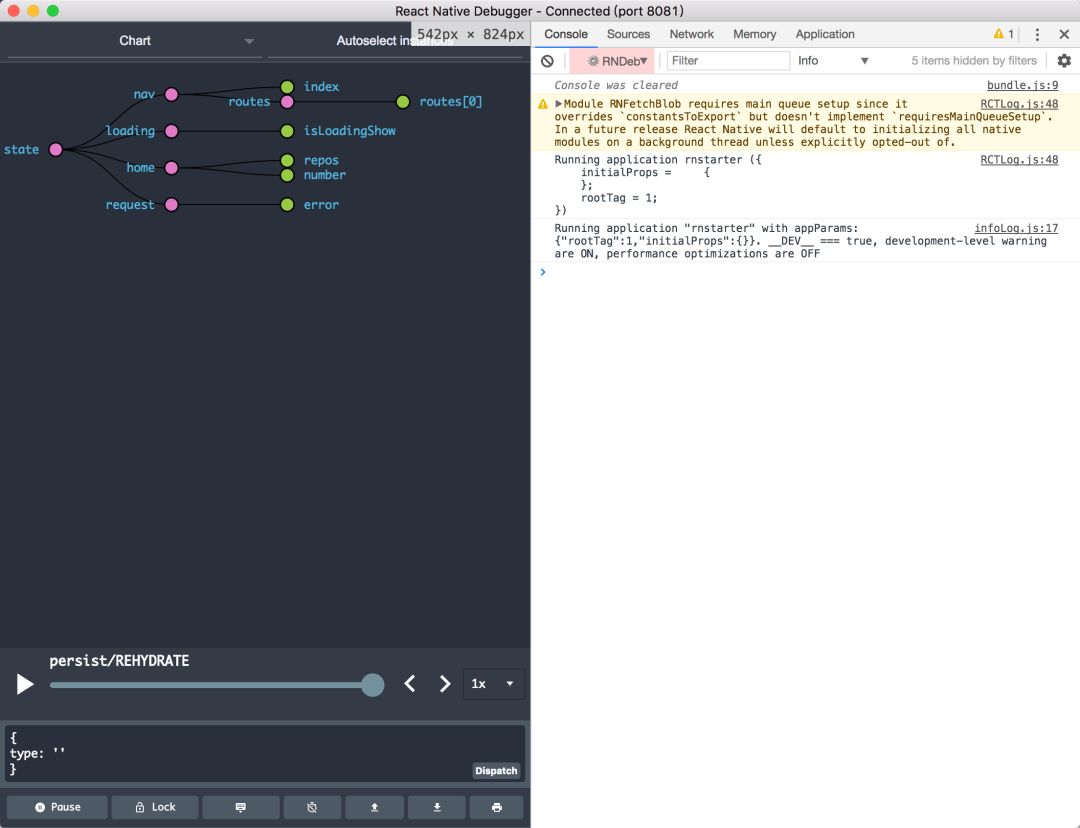Click the home node in chart
This screenshot has height=828, width=1080.
click(172, 167)
